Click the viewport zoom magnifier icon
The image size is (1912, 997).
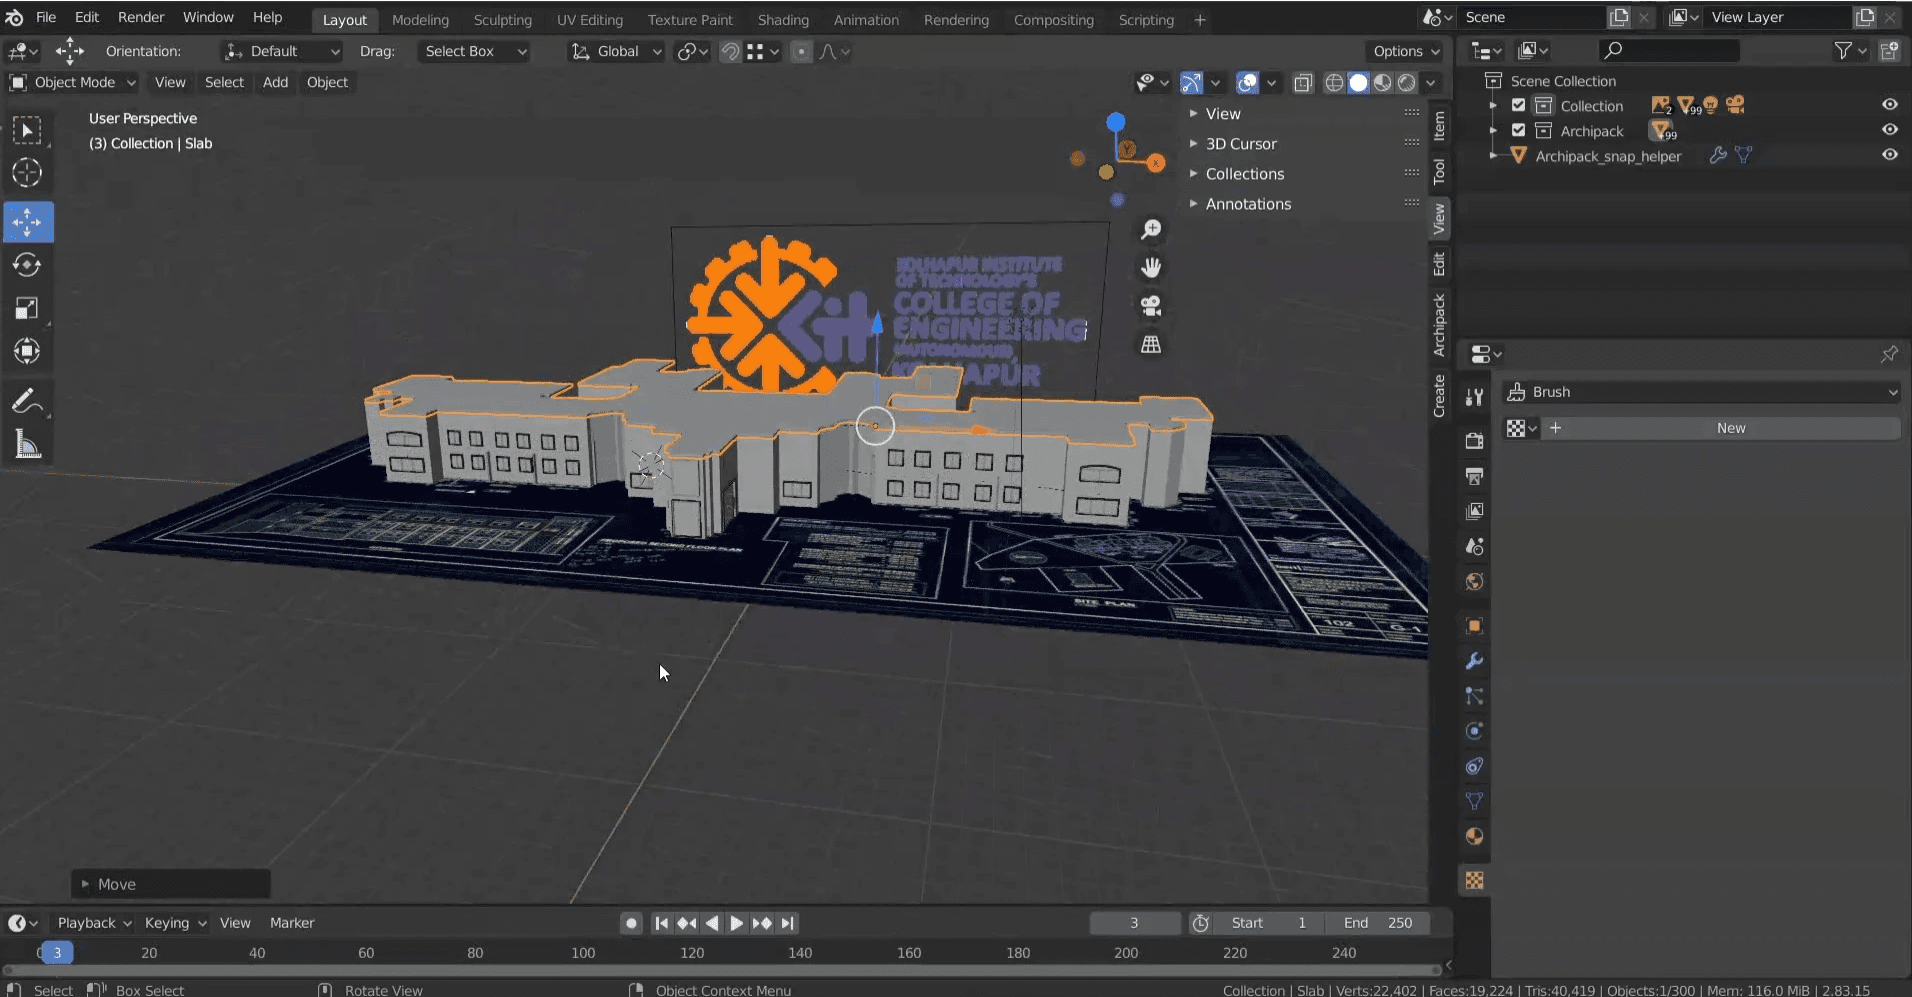tap(1151, 230)
